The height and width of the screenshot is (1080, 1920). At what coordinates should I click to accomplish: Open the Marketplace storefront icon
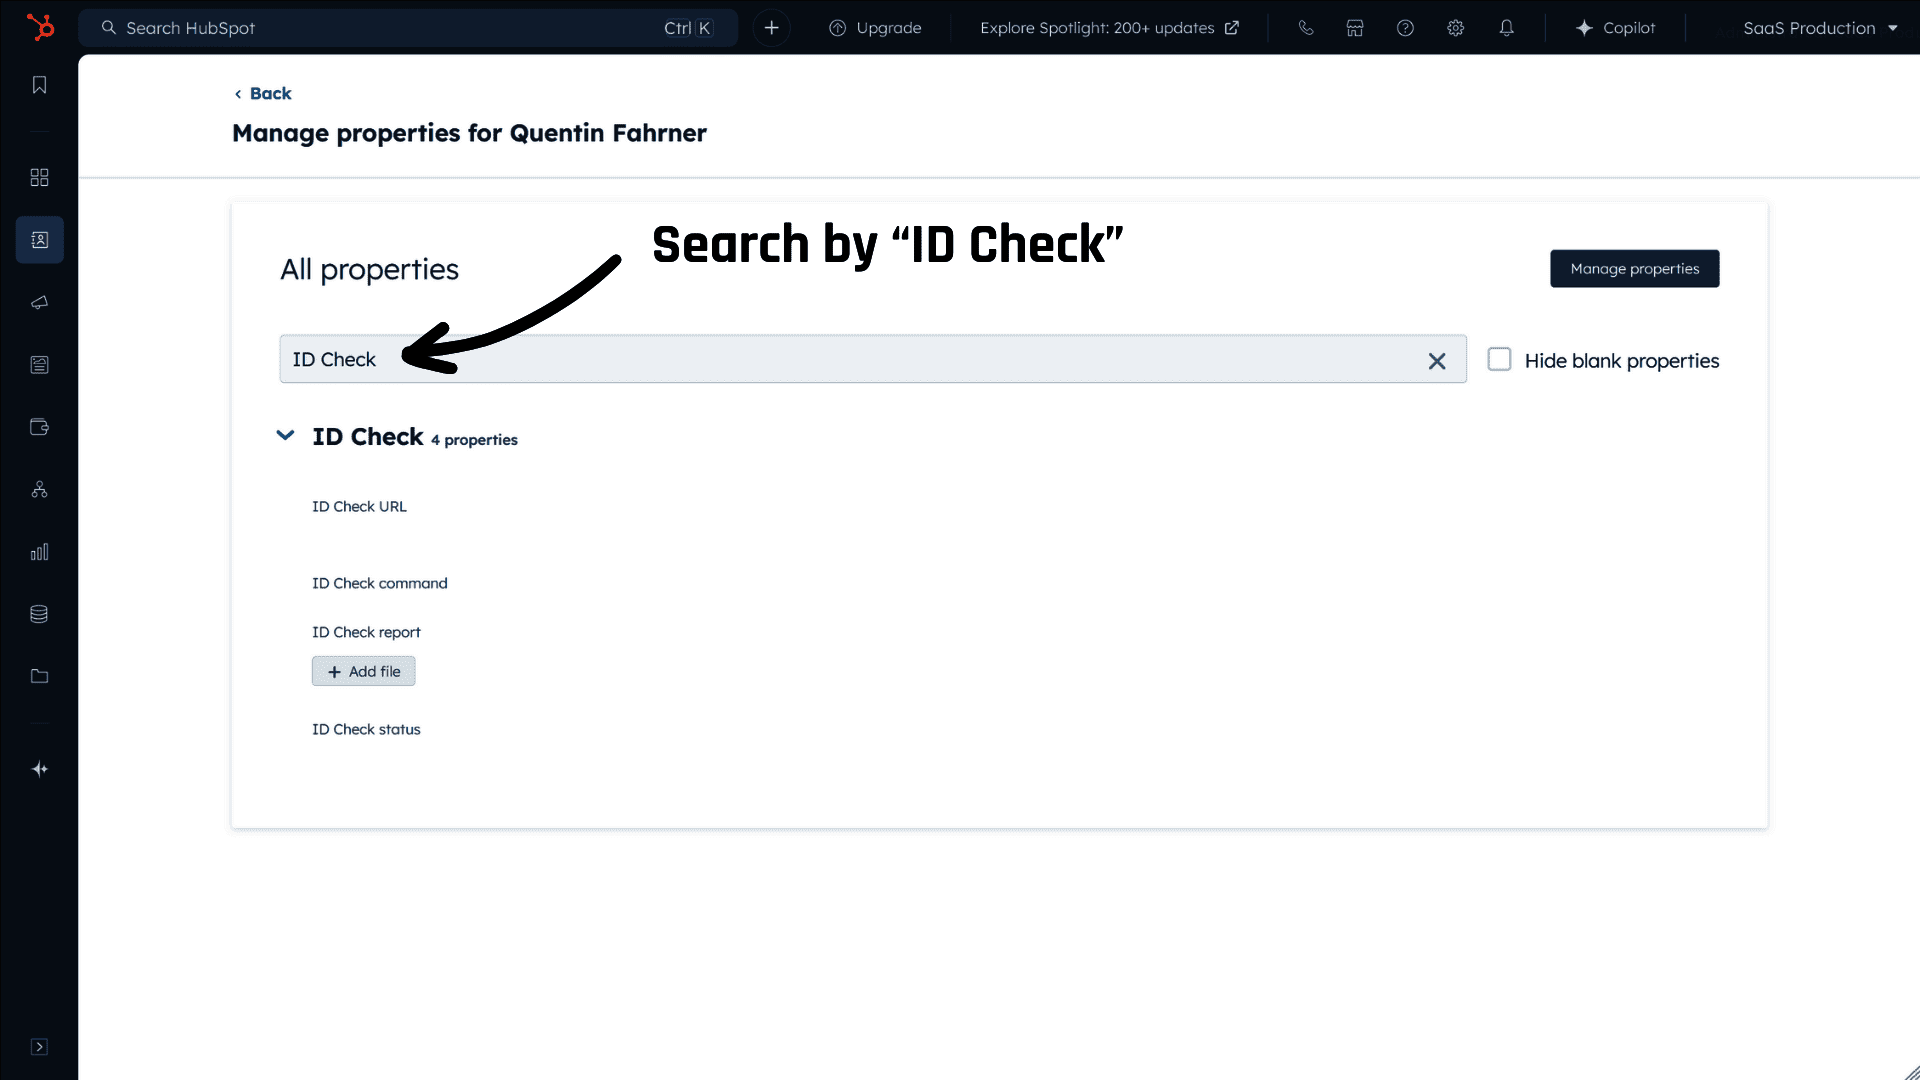[x=1355, y=28]
